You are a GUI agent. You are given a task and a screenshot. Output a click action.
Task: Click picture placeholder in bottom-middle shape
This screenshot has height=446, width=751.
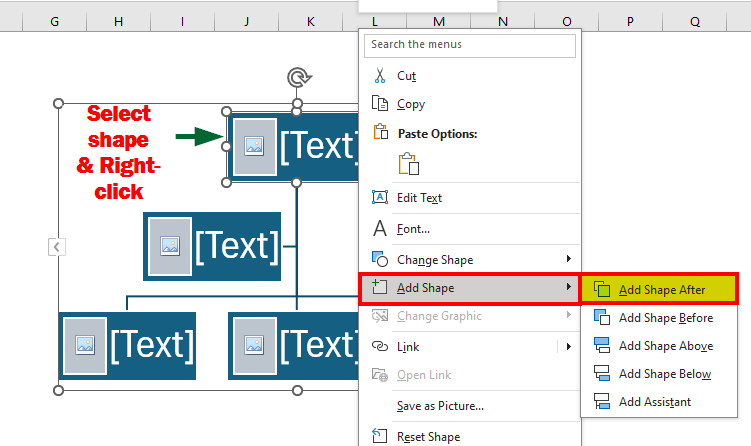pos(254,345)
